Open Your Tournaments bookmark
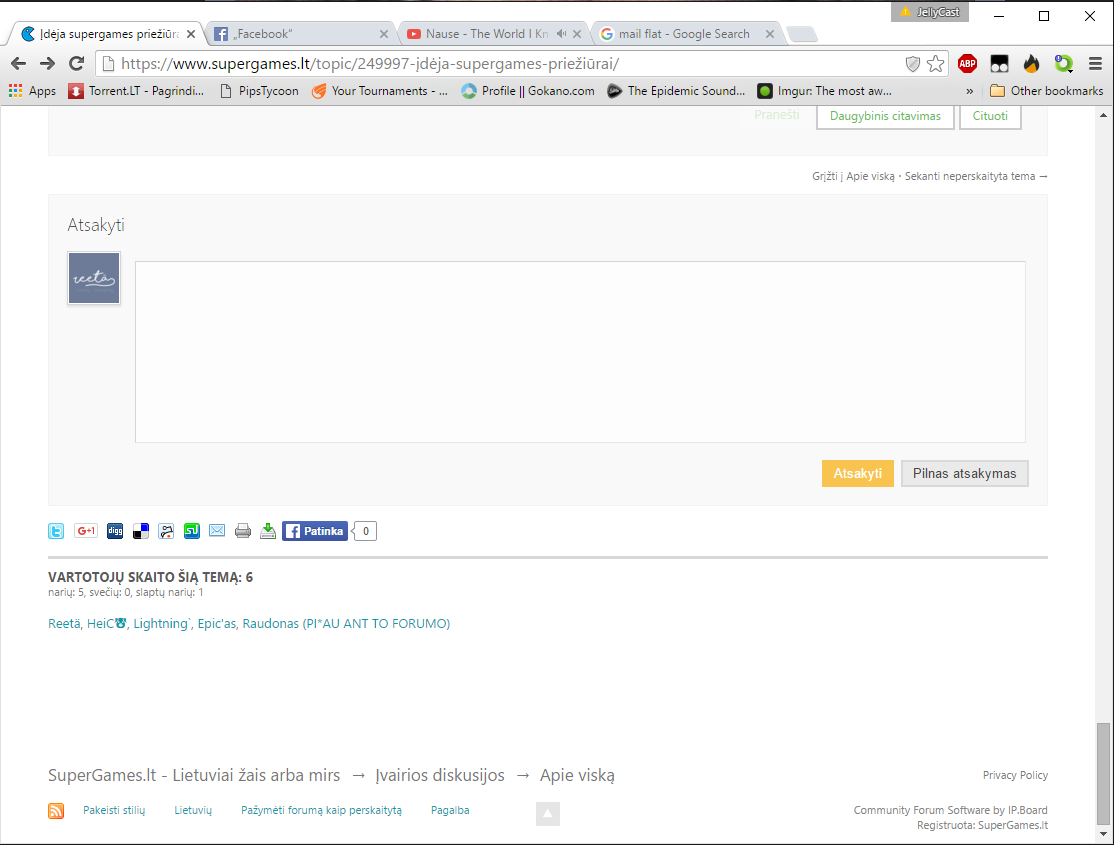This screenshot has width=1114, height=845. coord(380,91)
